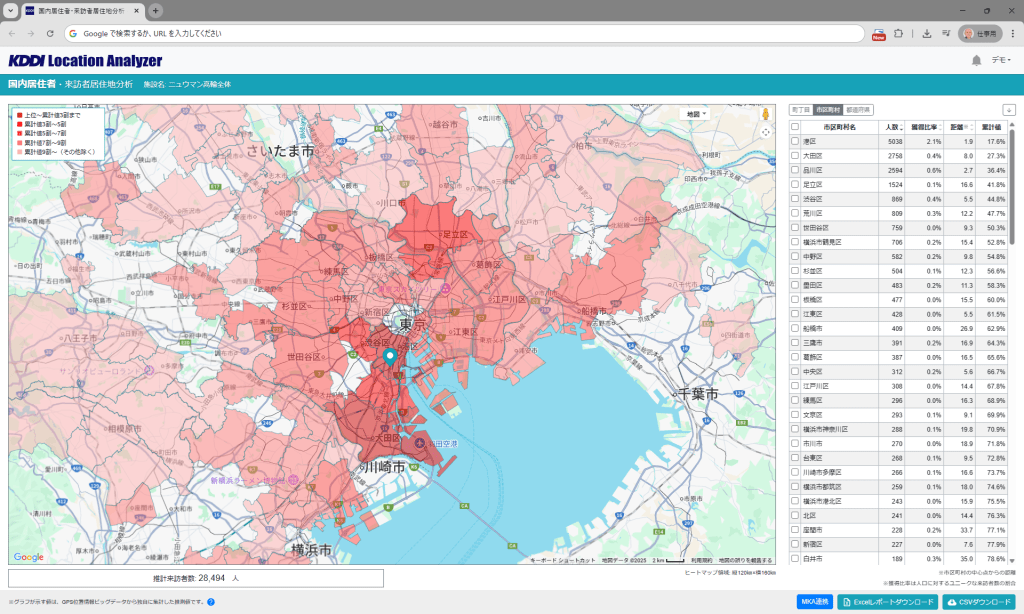This screenshot has height=614, width=1024.
Task: Click the table download arrow icon
Action: (1009, 110)
